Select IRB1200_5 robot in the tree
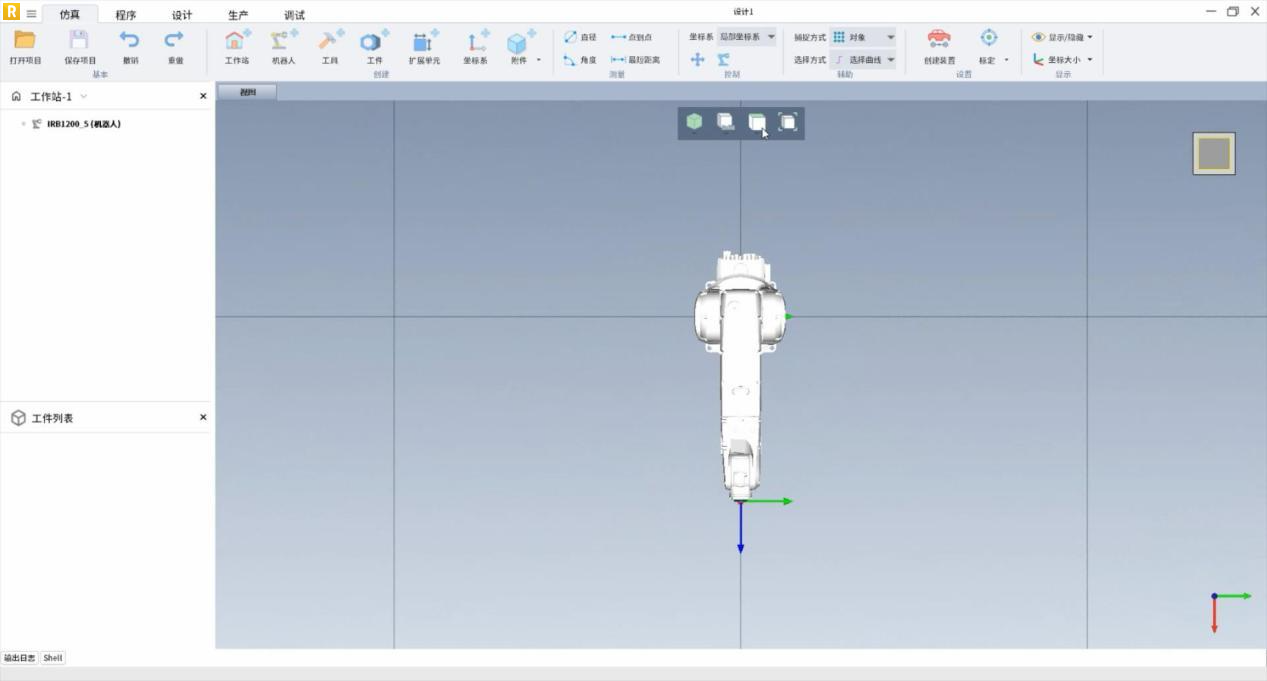Image resolution: width=1267 pixels, height=681 pixels. tap(83, 124)
